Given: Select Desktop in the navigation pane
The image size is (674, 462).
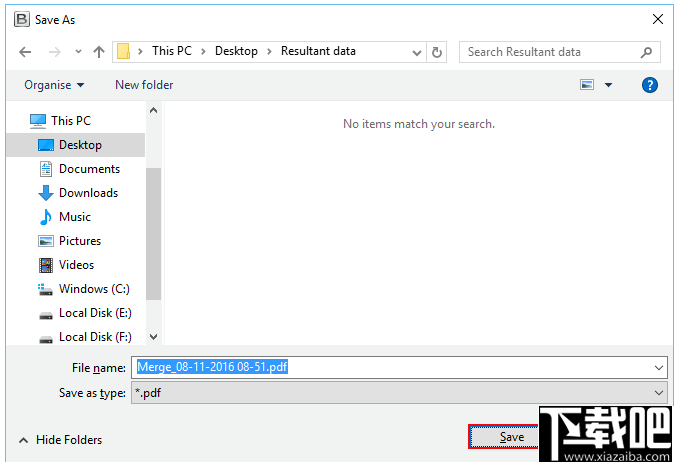Looking at the screenshot, I should click(76, 145).
